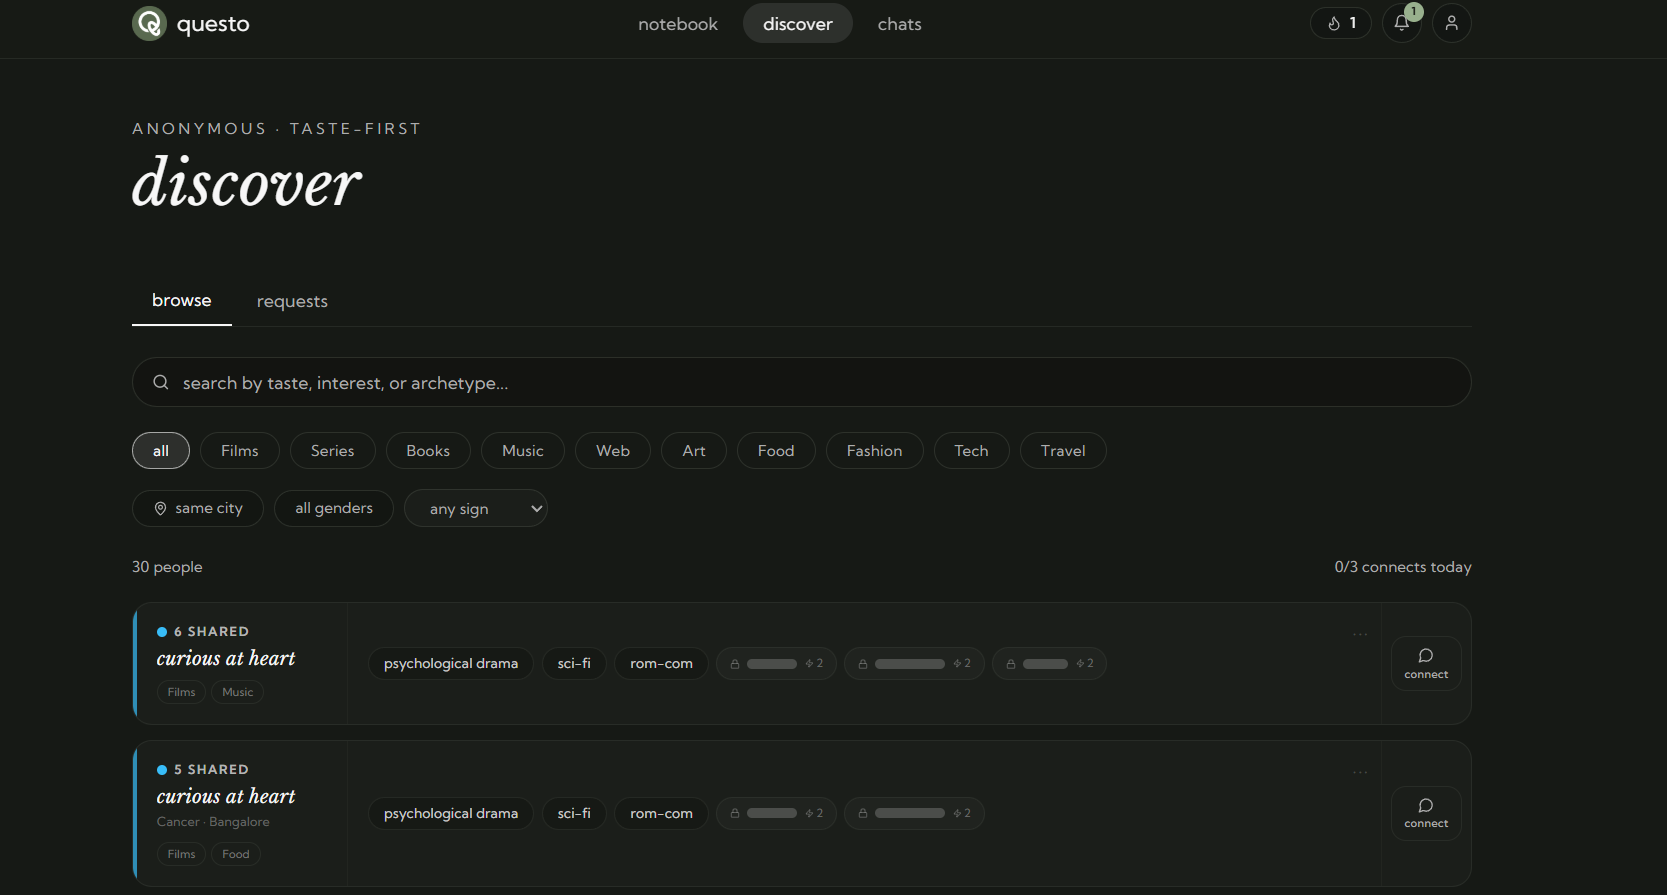Click psychological drama tag on 6 shared card
The height and width of the screenshot is (895, 1667).
(451, 664)
